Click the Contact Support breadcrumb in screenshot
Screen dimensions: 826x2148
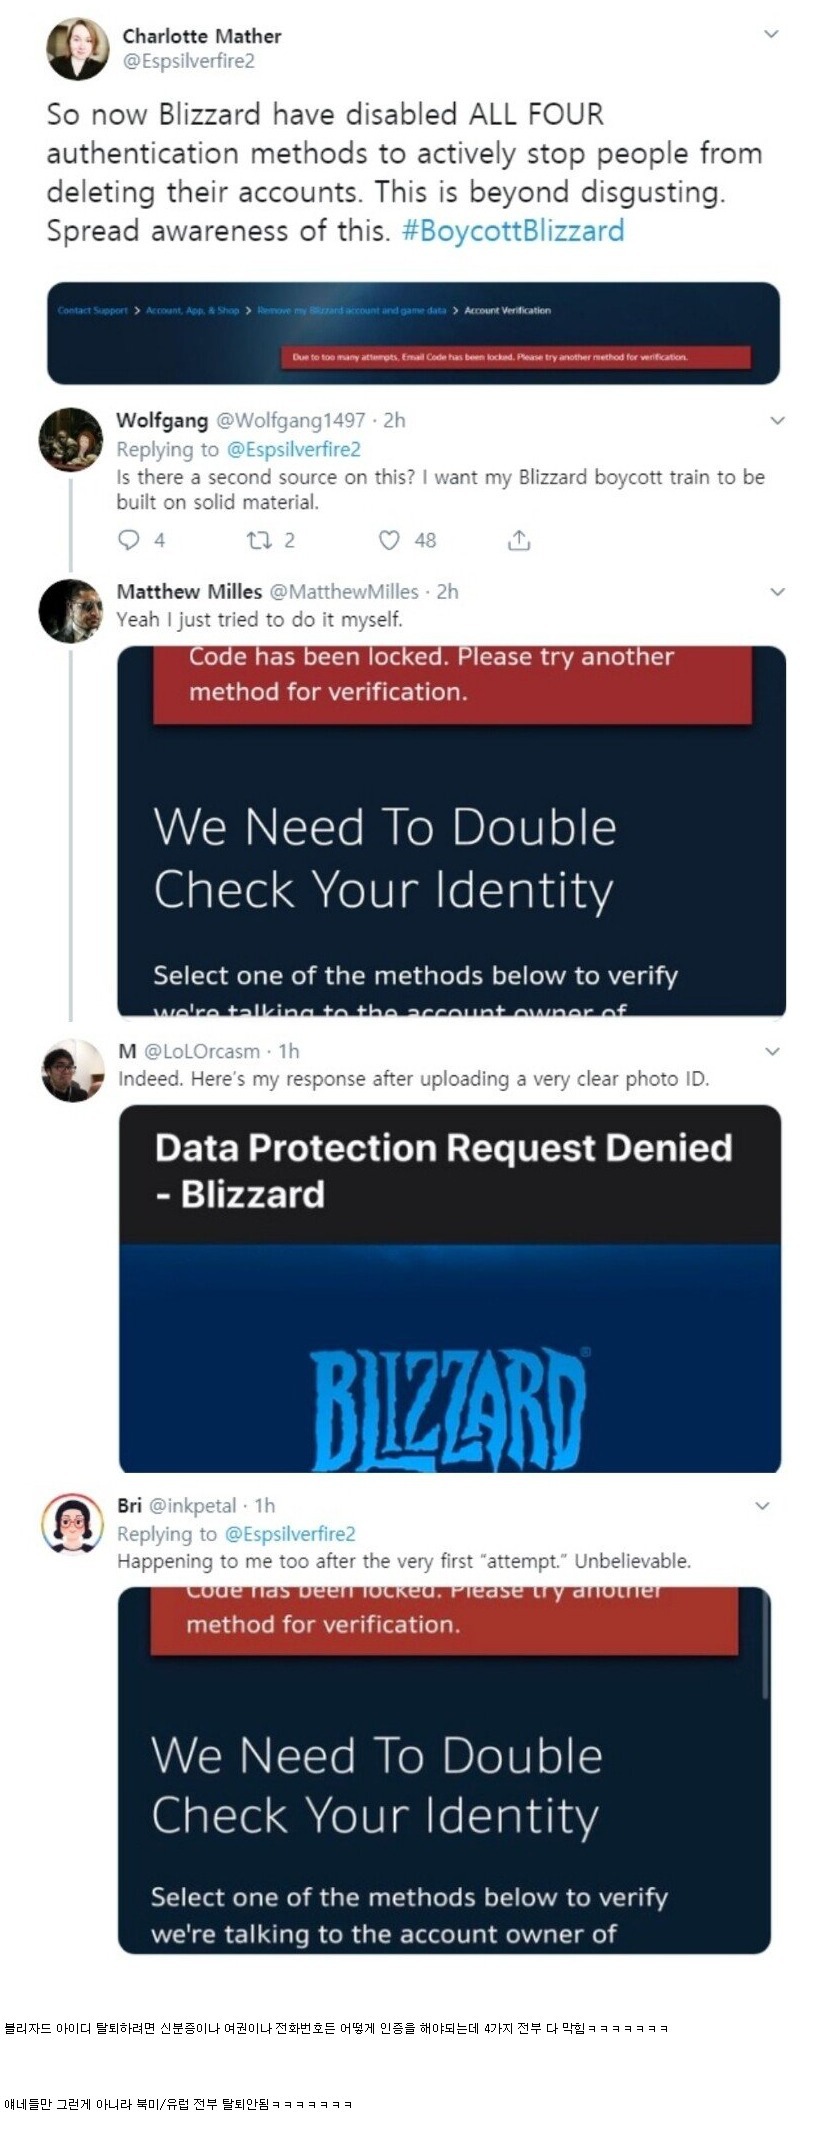pos(93,310)
